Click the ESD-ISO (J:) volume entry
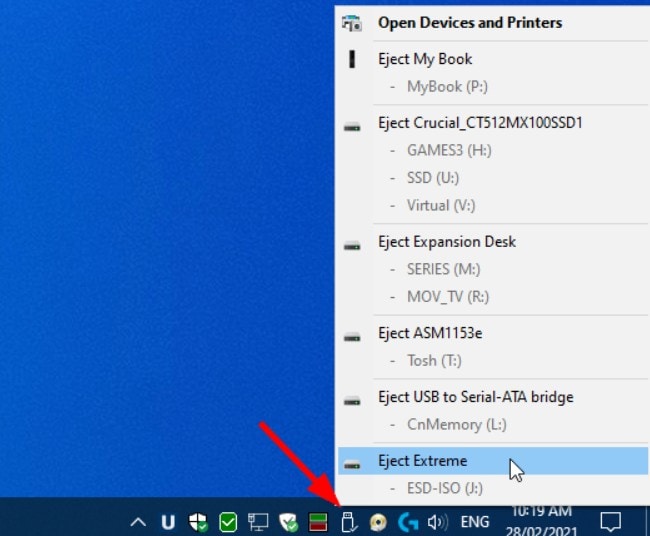Image resolution: width=650 pixels, height=536 pixels. tap(445, 488)
